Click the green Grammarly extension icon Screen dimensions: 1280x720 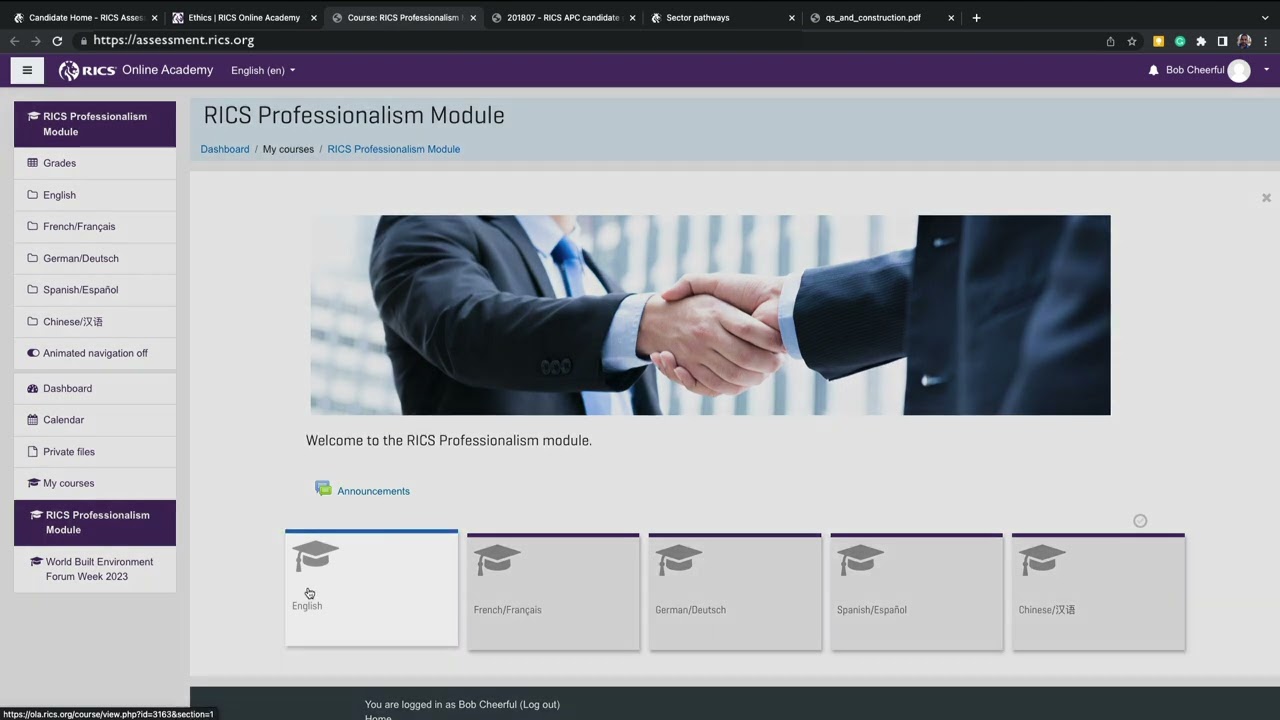(1180, 41)
